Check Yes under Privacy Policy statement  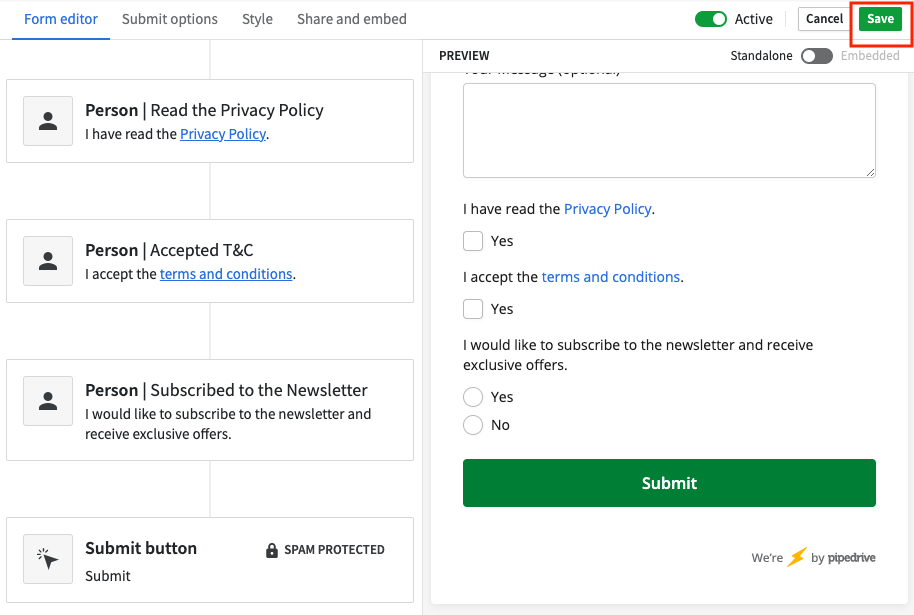pyautogui.click(x=473, y=241)
